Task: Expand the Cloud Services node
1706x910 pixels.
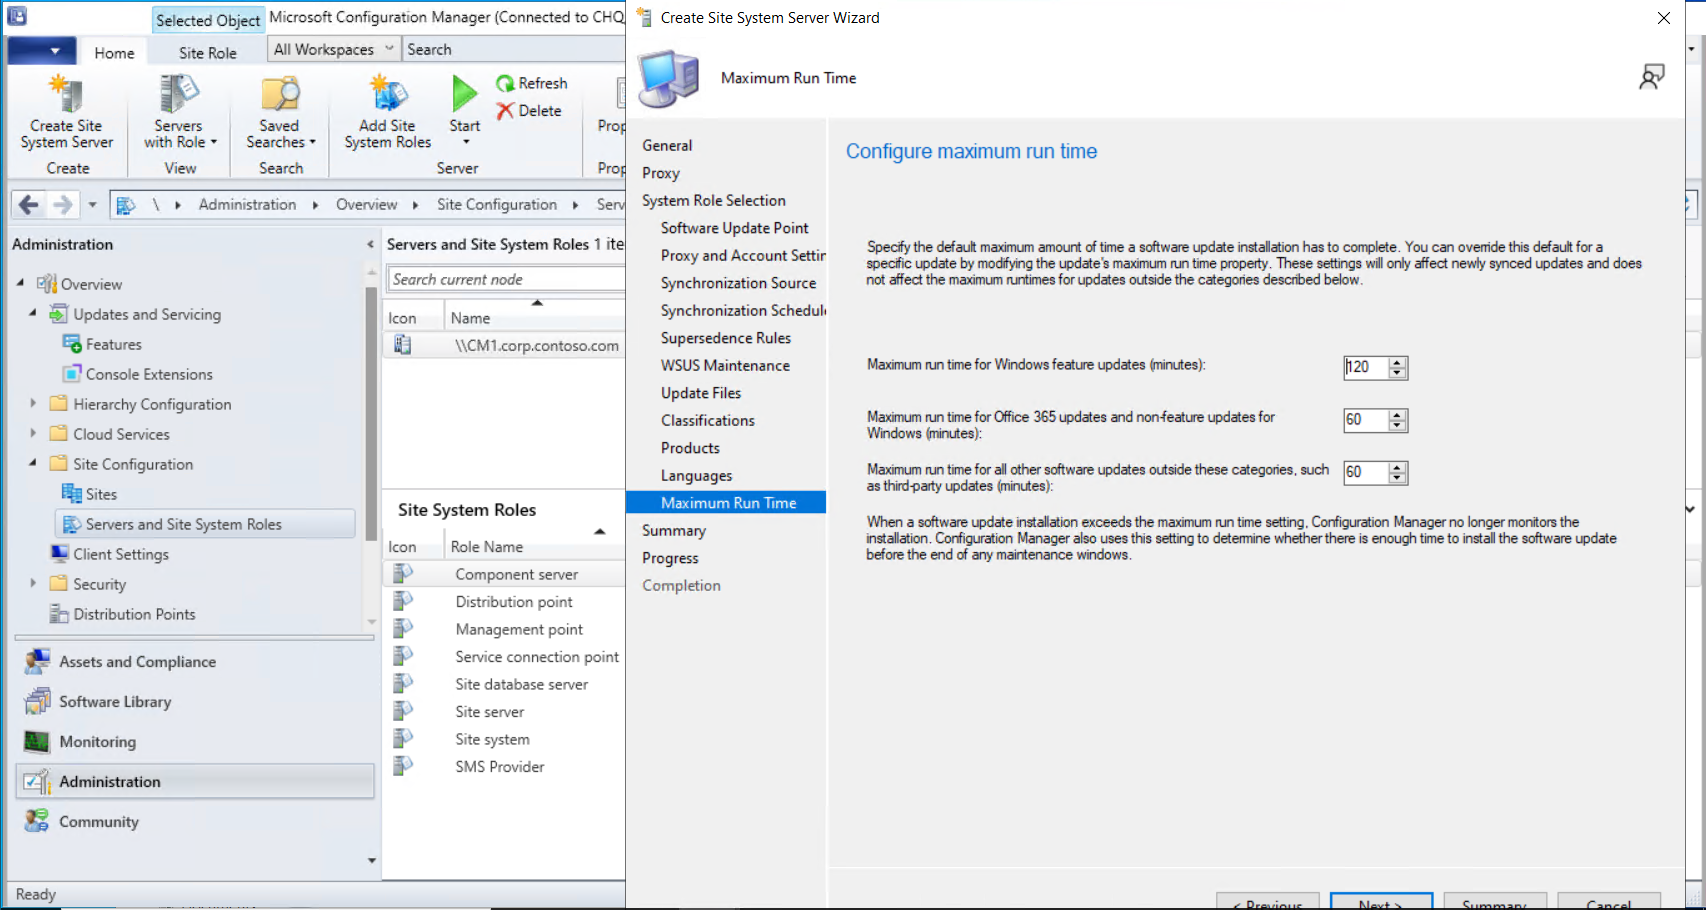Action: 33,433
